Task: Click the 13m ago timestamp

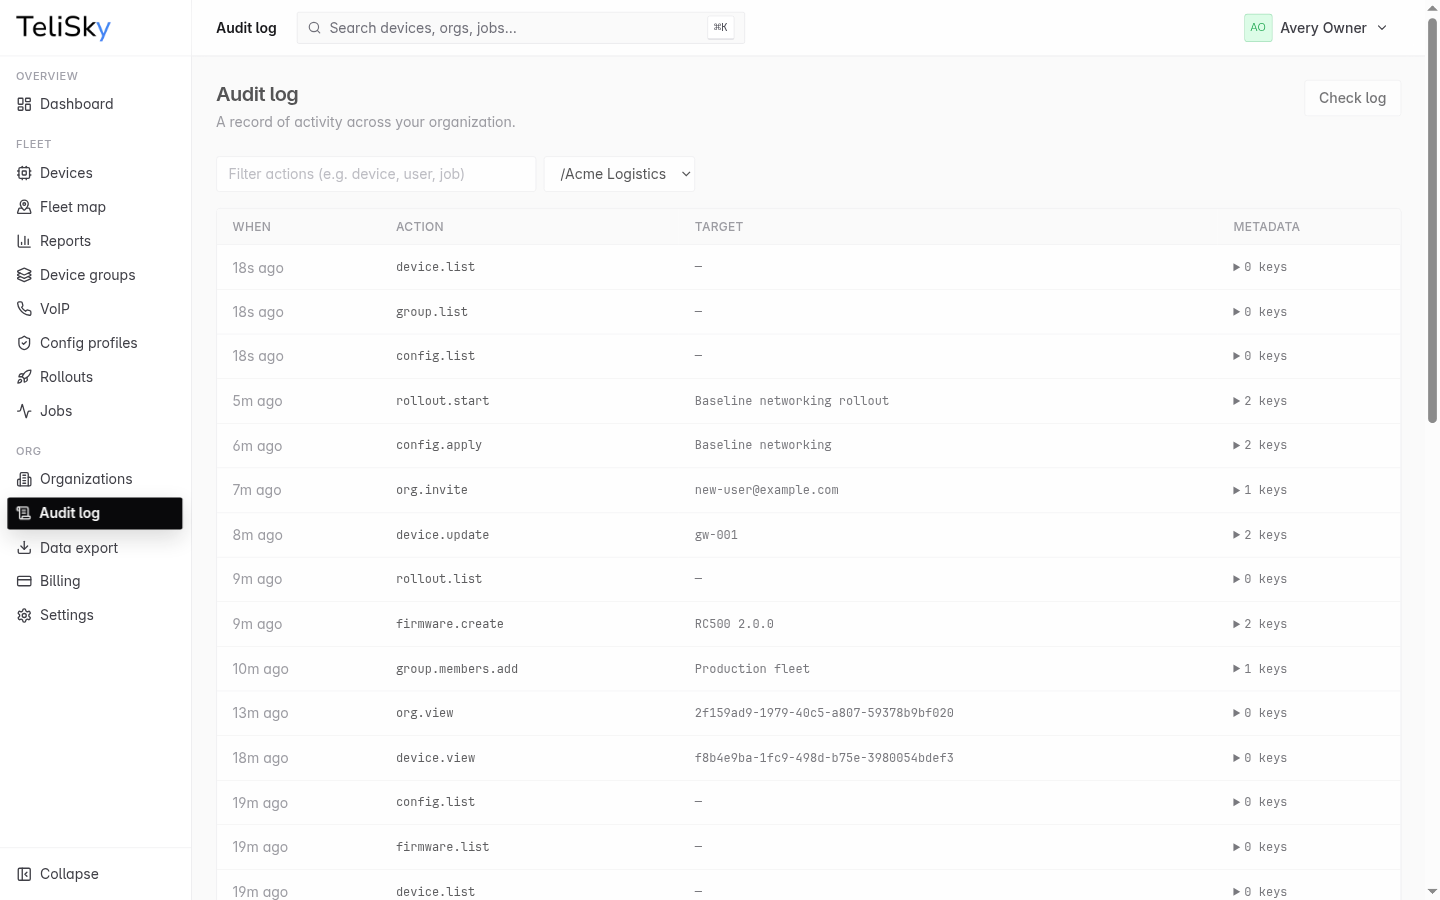Action: click(x=260, y=713)
